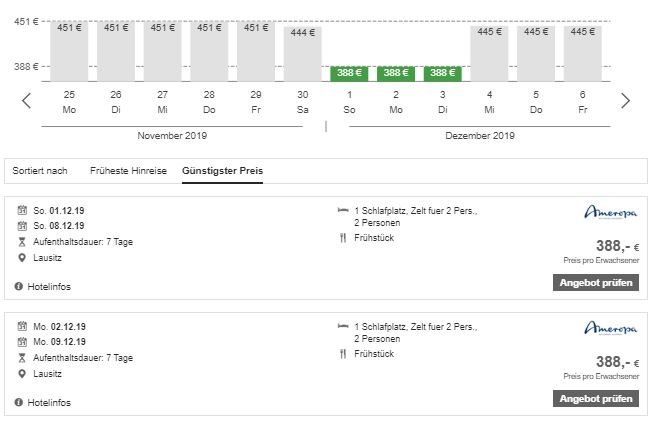This screenshot has width=657, height=423.
Task: Choose the 451 € bar for Monday November 25
Action: click(x=69, y=50)
